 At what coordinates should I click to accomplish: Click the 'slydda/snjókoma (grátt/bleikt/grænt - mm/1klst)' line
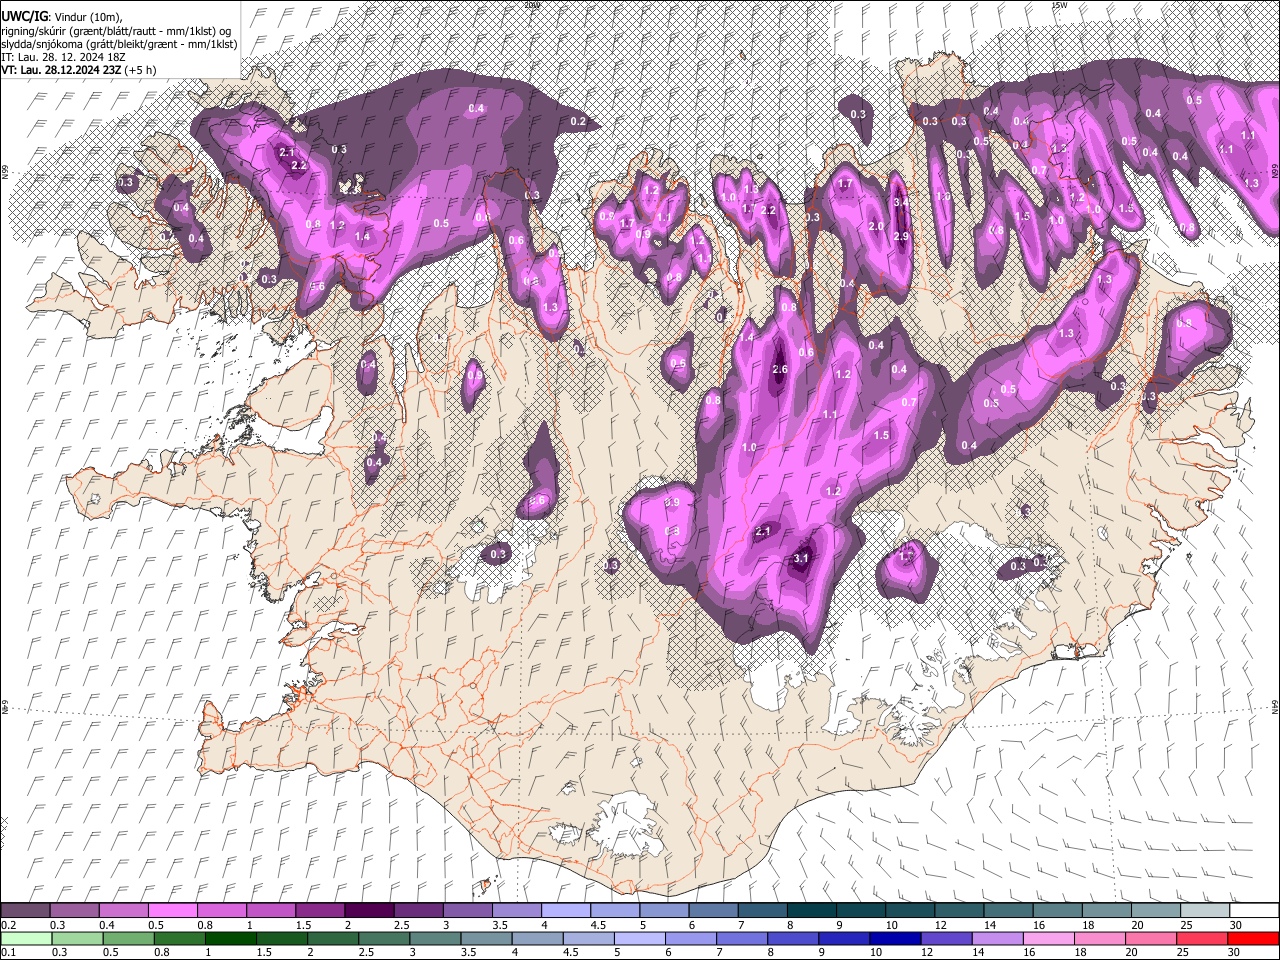coord(119,44)
